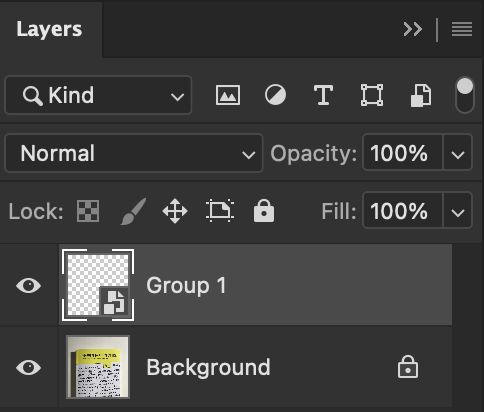This screenshot has height=412, width=484.
Task: Filter for pixel layers
Action: [228, 95]
